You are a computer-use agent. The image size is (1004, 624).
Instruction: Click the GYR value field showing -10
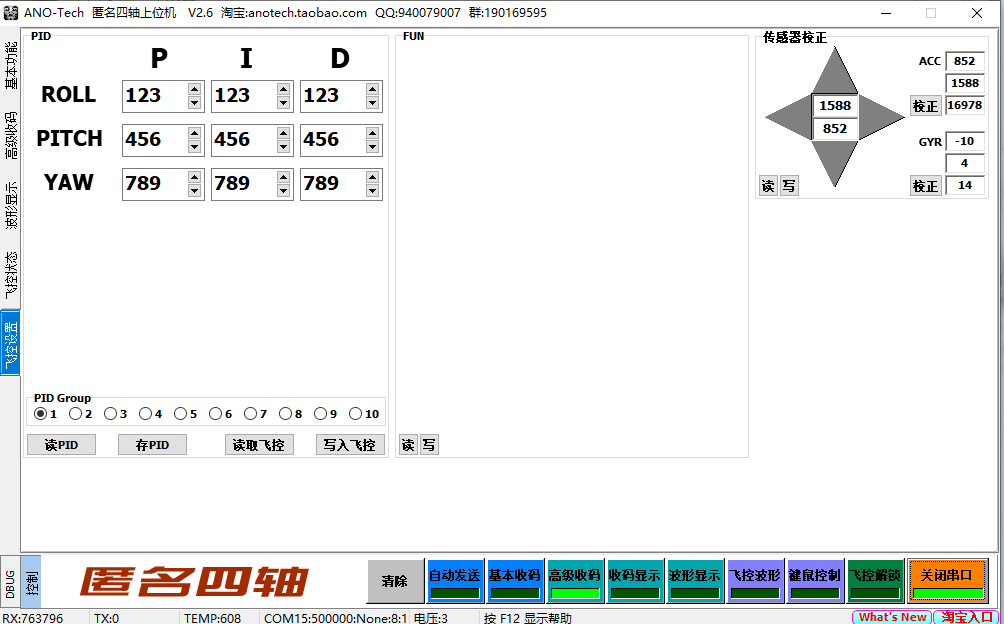tap(964, 141)
